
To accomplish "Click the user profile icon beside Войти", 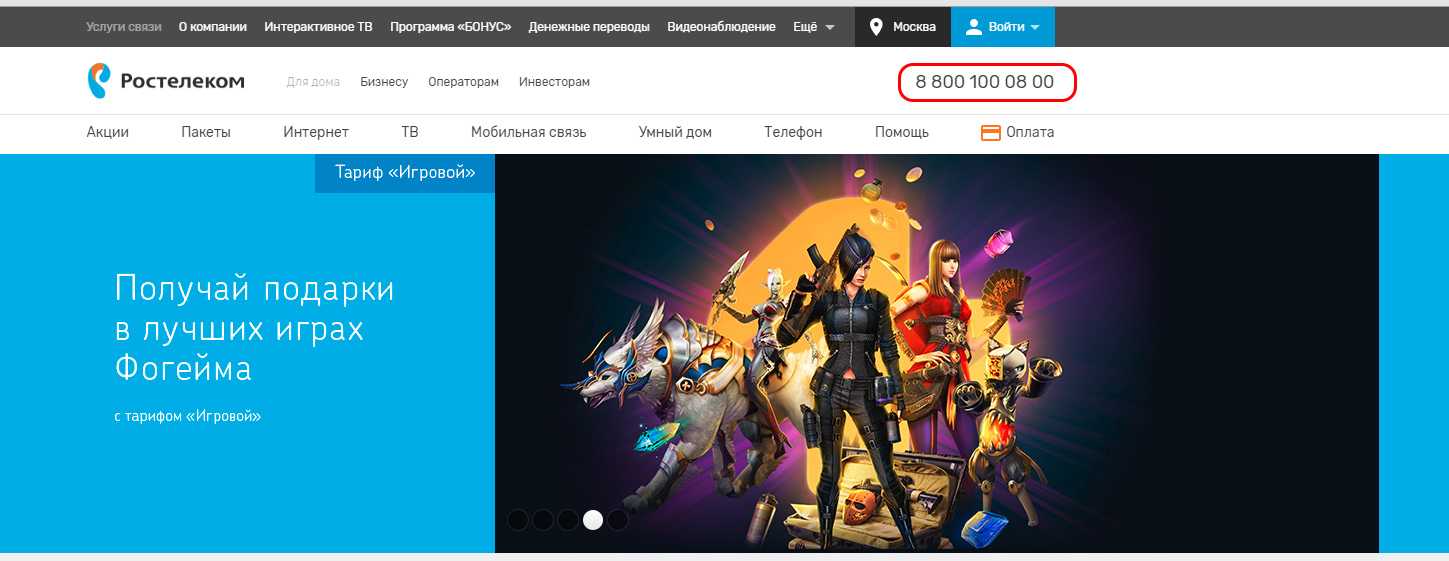I will point(974,27).
